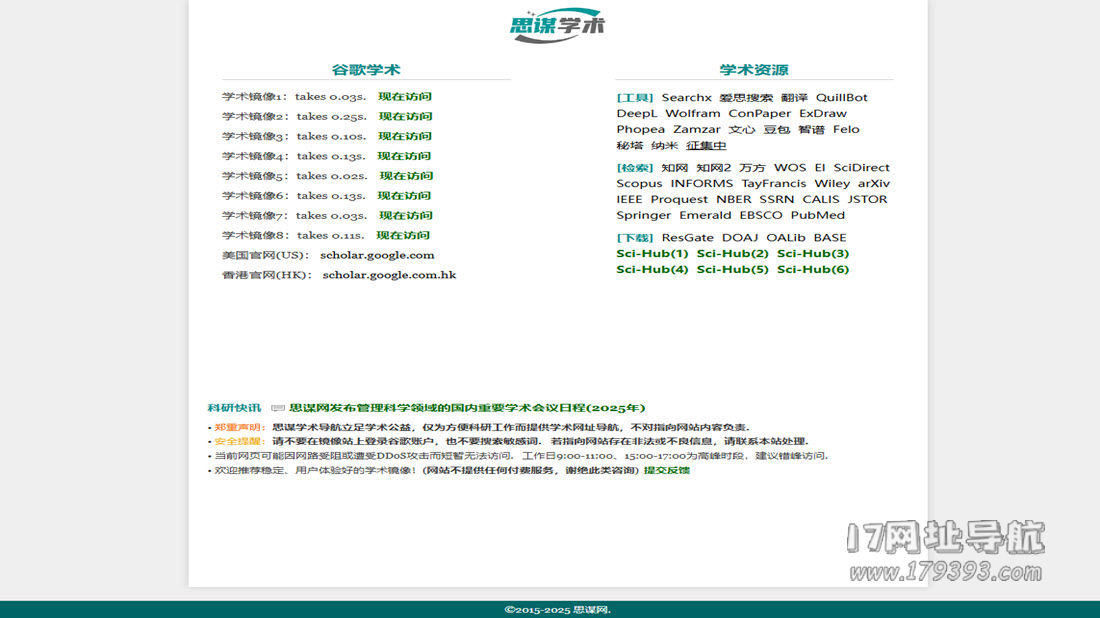This screenshot has width=1100, height=618.
Task: Click the news icon beside 科研快讯
Action: tap(278, 408)
